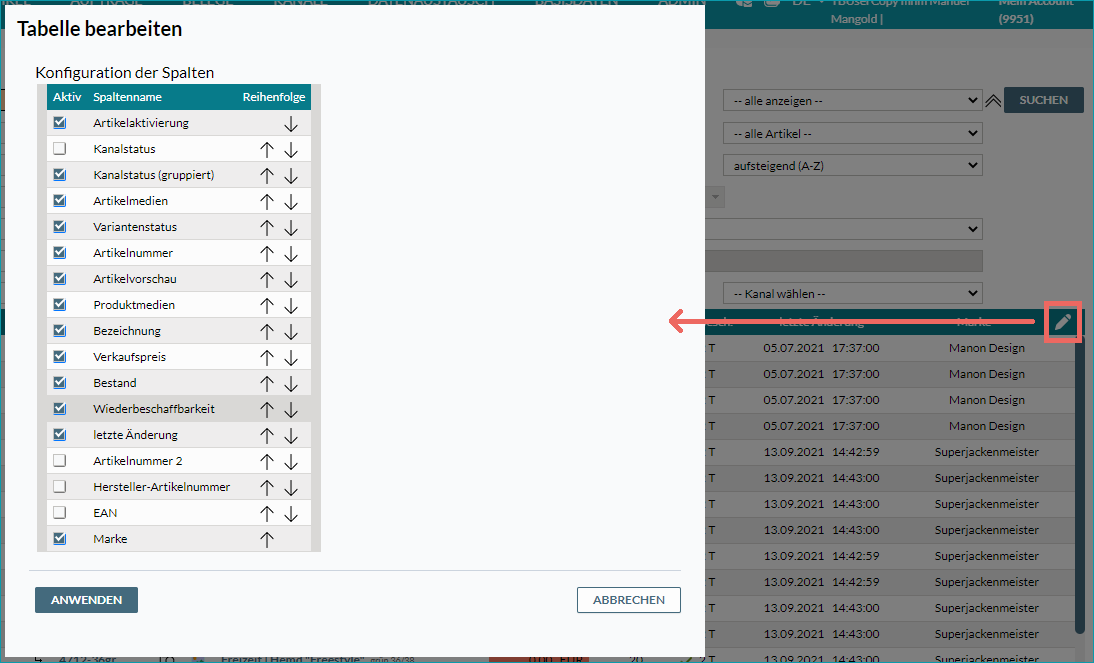Move Verkaufspreis column up

click(x=267, y=358)
